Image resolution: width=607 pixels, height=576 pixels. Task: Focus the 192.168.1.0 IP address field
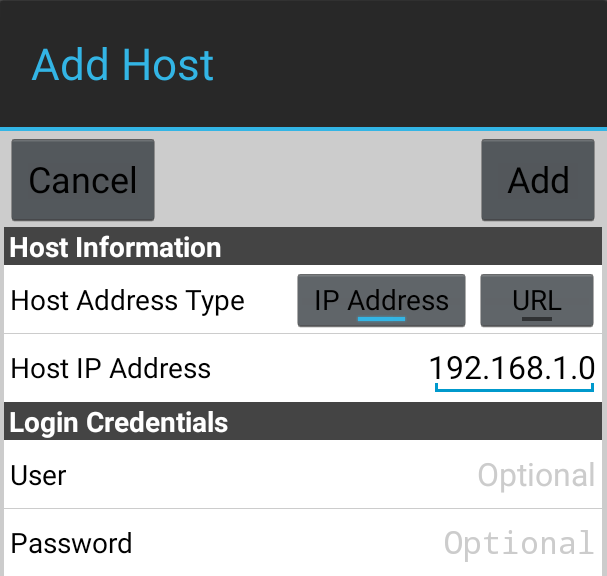click(512, 369)
